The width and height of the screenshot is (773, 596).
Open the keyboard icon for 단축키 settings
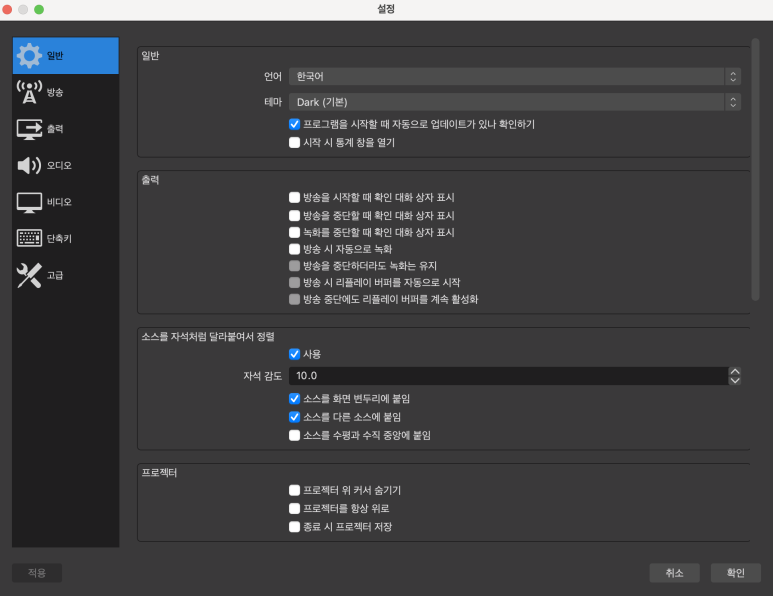point(29,239)
